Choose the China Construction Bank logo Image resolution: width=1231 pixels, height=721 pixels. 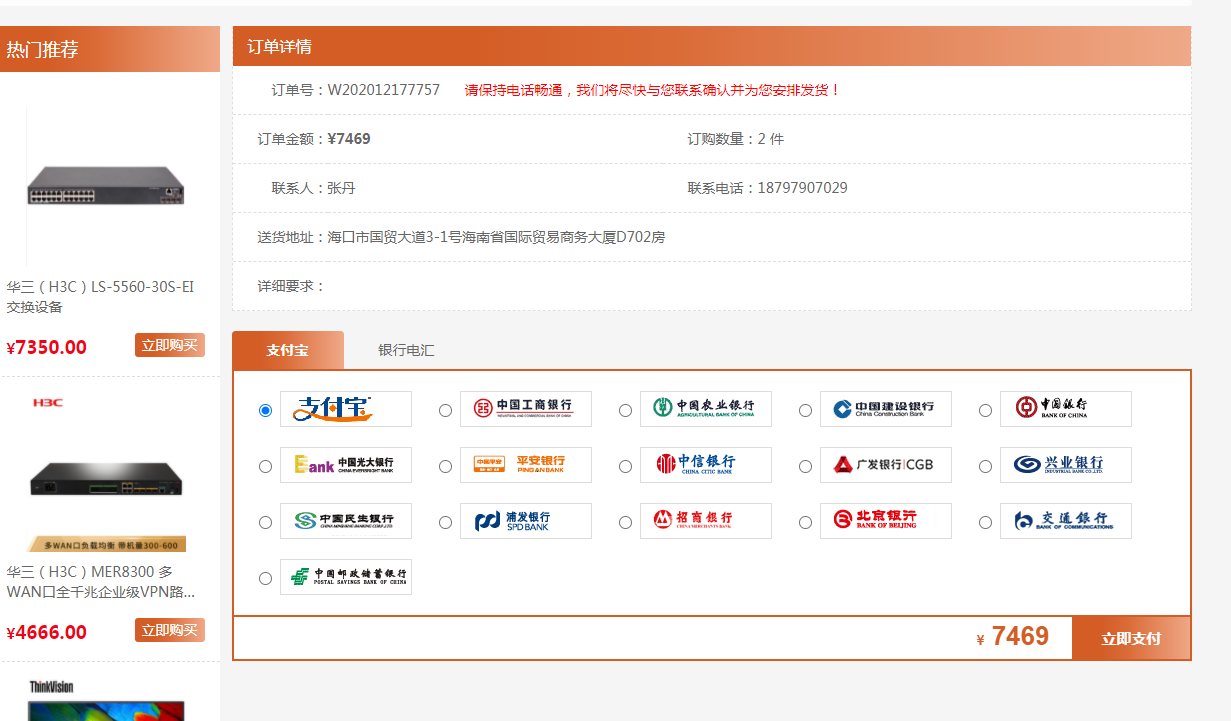[886, 409]
